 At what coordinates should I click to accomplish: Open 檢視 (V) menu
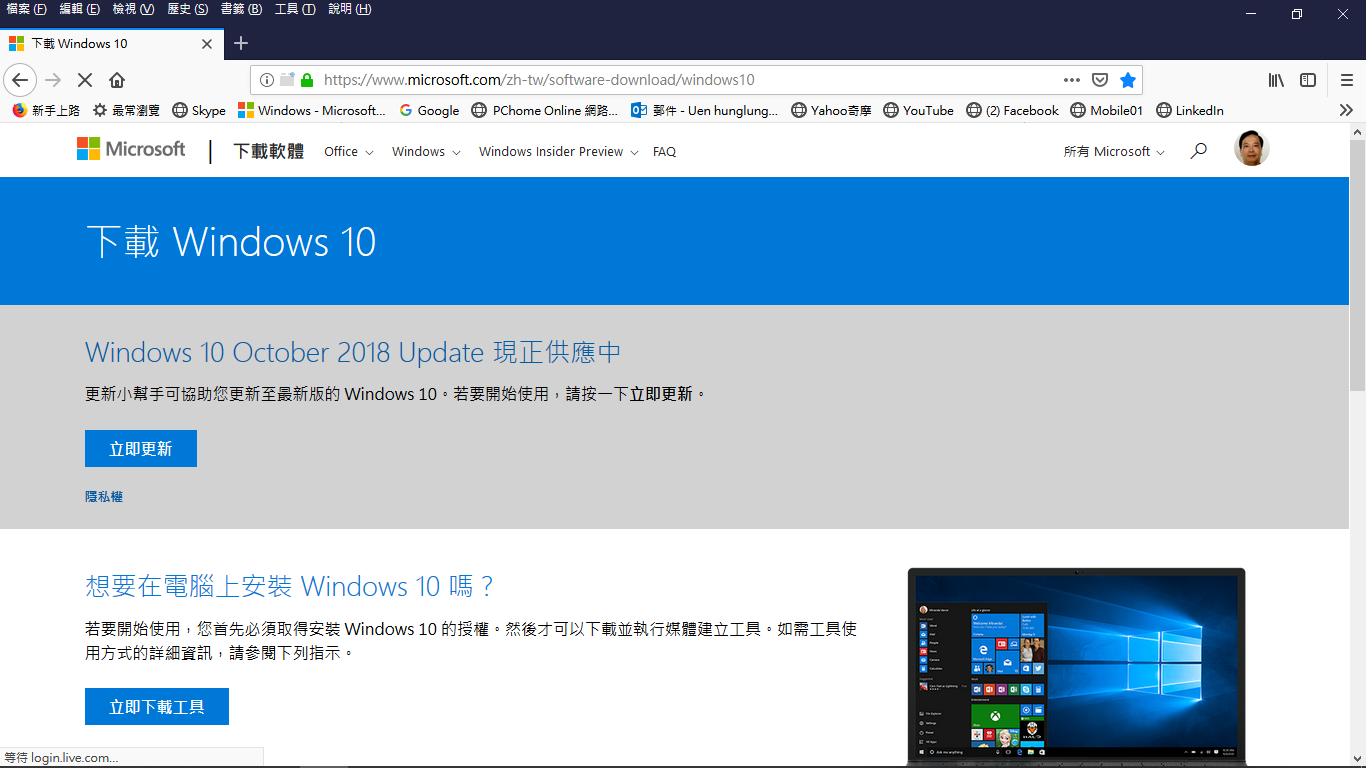pos(133,9)
